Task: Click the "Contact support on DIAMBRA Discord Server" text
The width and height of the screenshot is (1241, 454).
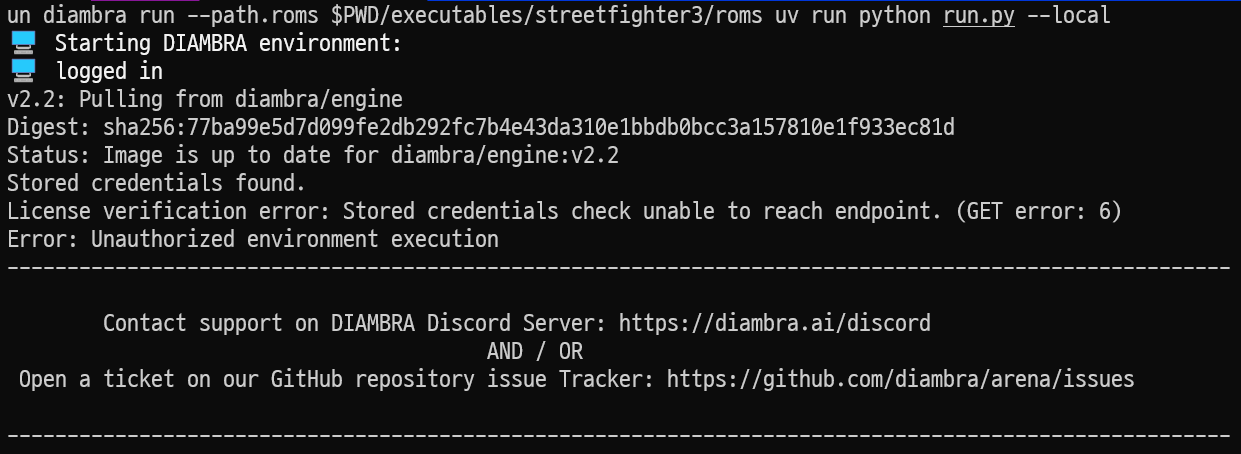Action: 355,323
